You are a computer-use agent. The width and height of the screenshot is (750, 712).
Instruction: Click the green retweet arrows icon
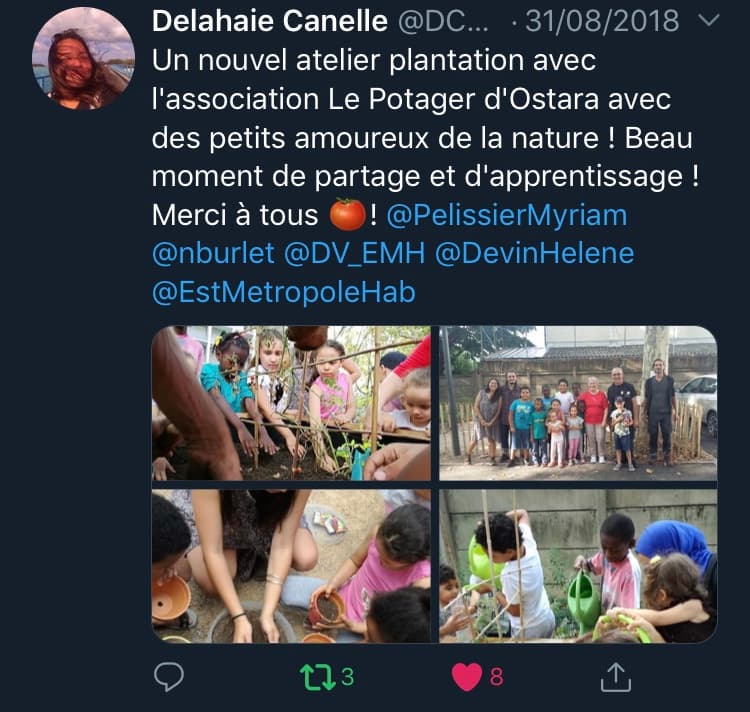click(318, 677)
